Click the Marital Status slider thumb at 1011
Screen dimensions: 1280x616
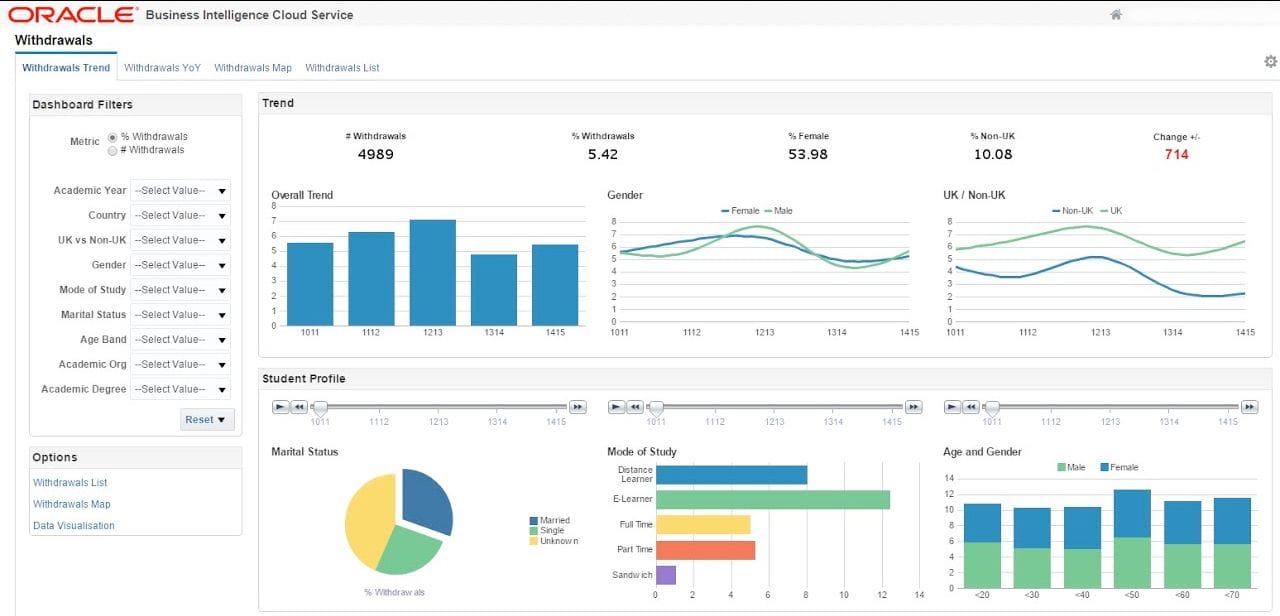pyautogui.click(x=320, y=408)
